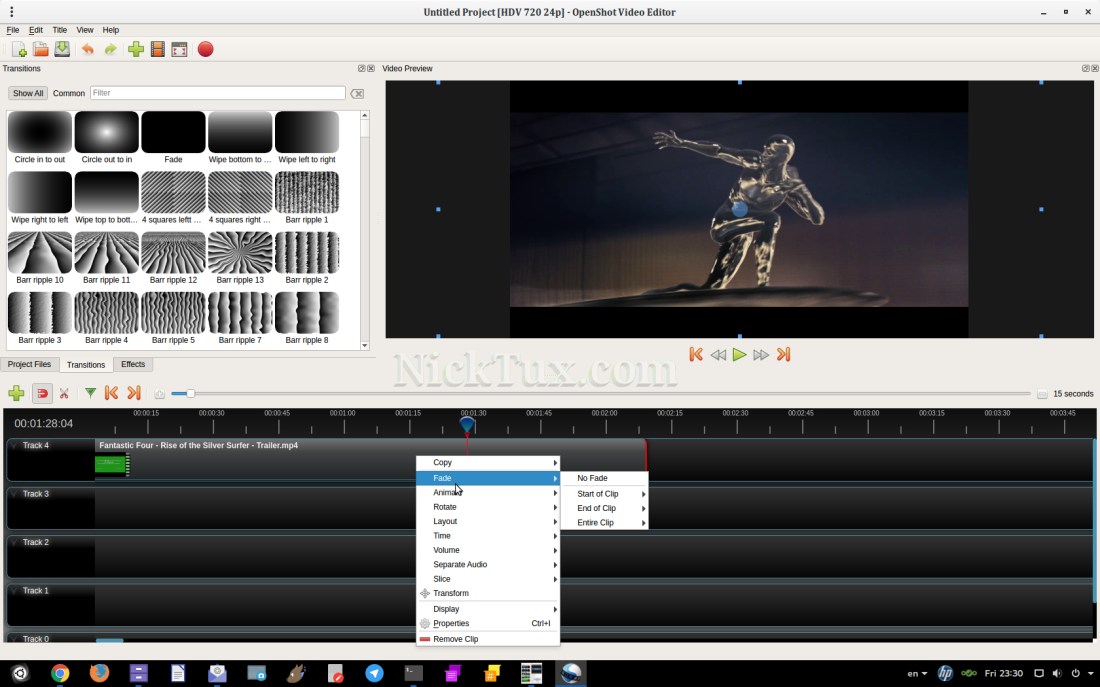This screenshot has height=687, width=1100.
Task: Enable the Show All transitions filter
Action: [28, 93]
